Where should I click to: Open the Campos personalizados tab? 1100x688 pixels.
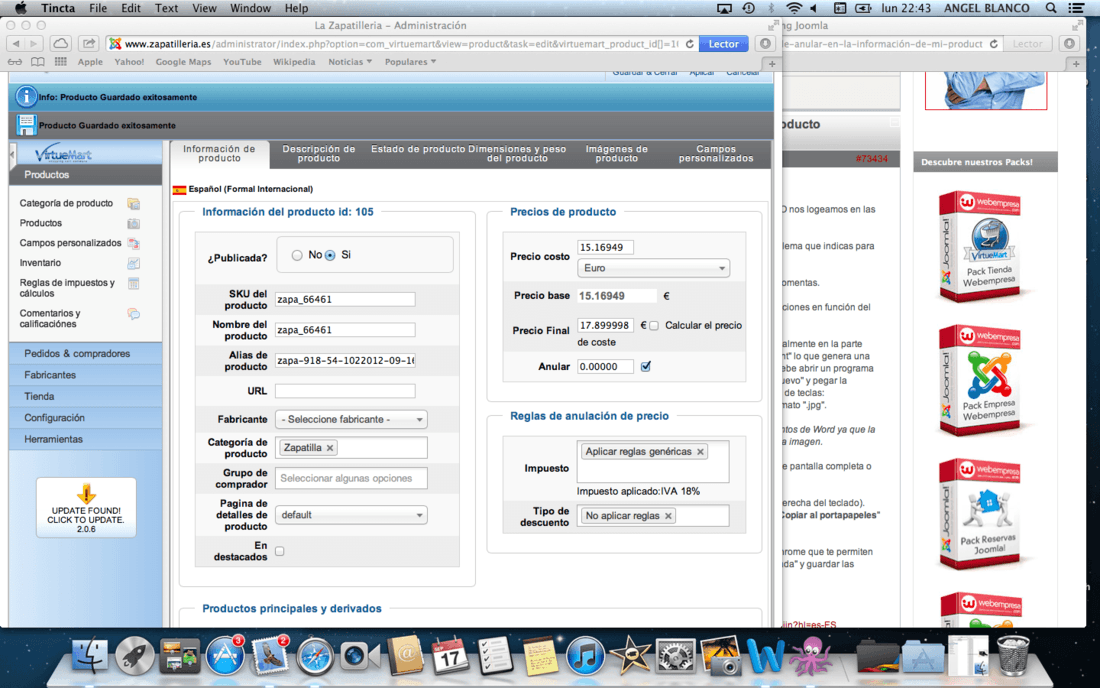(716, 154)
